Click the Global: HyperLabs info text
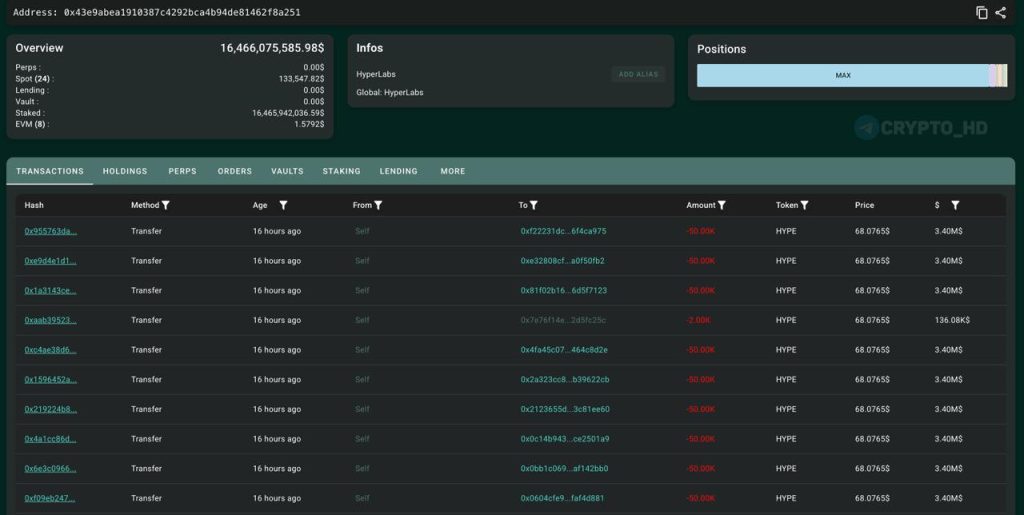This screenshot has width=1024, height=515. tap(390, 93)
